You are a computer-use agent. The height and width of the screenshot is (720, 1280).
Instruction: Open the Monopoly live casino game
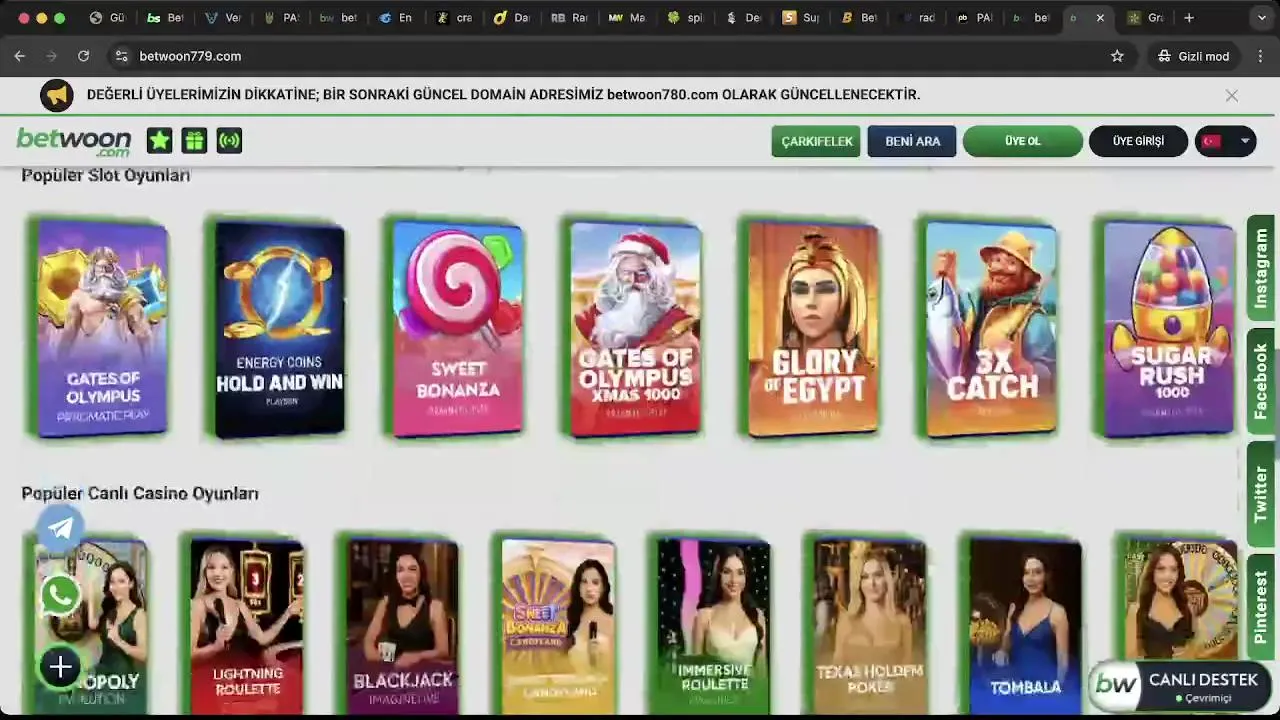click(90, 626)
